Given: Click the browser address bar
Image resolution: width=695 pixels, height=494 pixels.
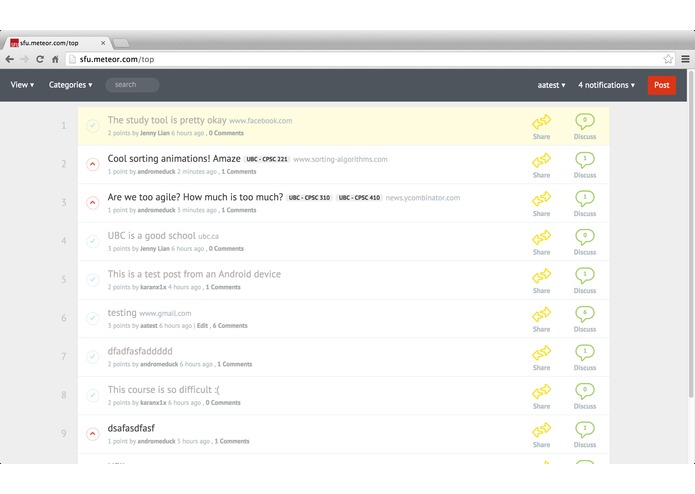Looking at the screenshot, I should coord(368,59).
